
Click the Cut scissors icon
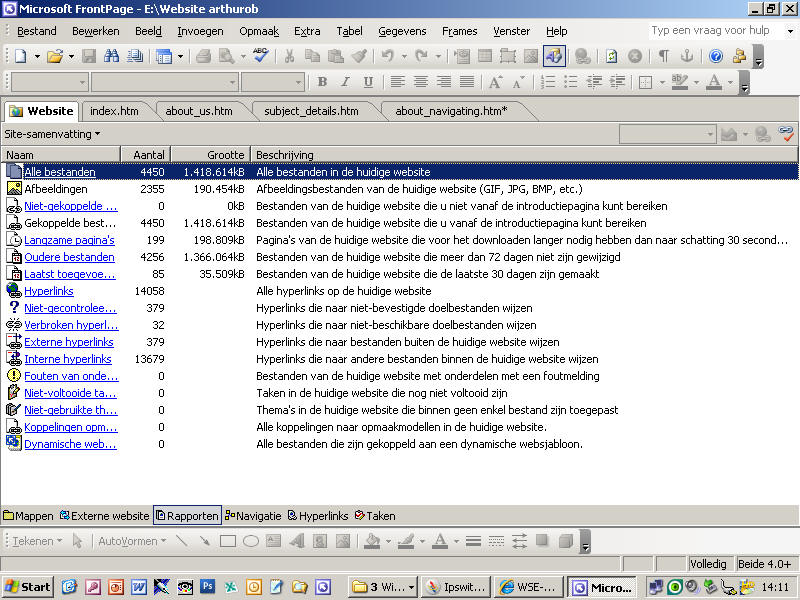(x=290, y=56)
